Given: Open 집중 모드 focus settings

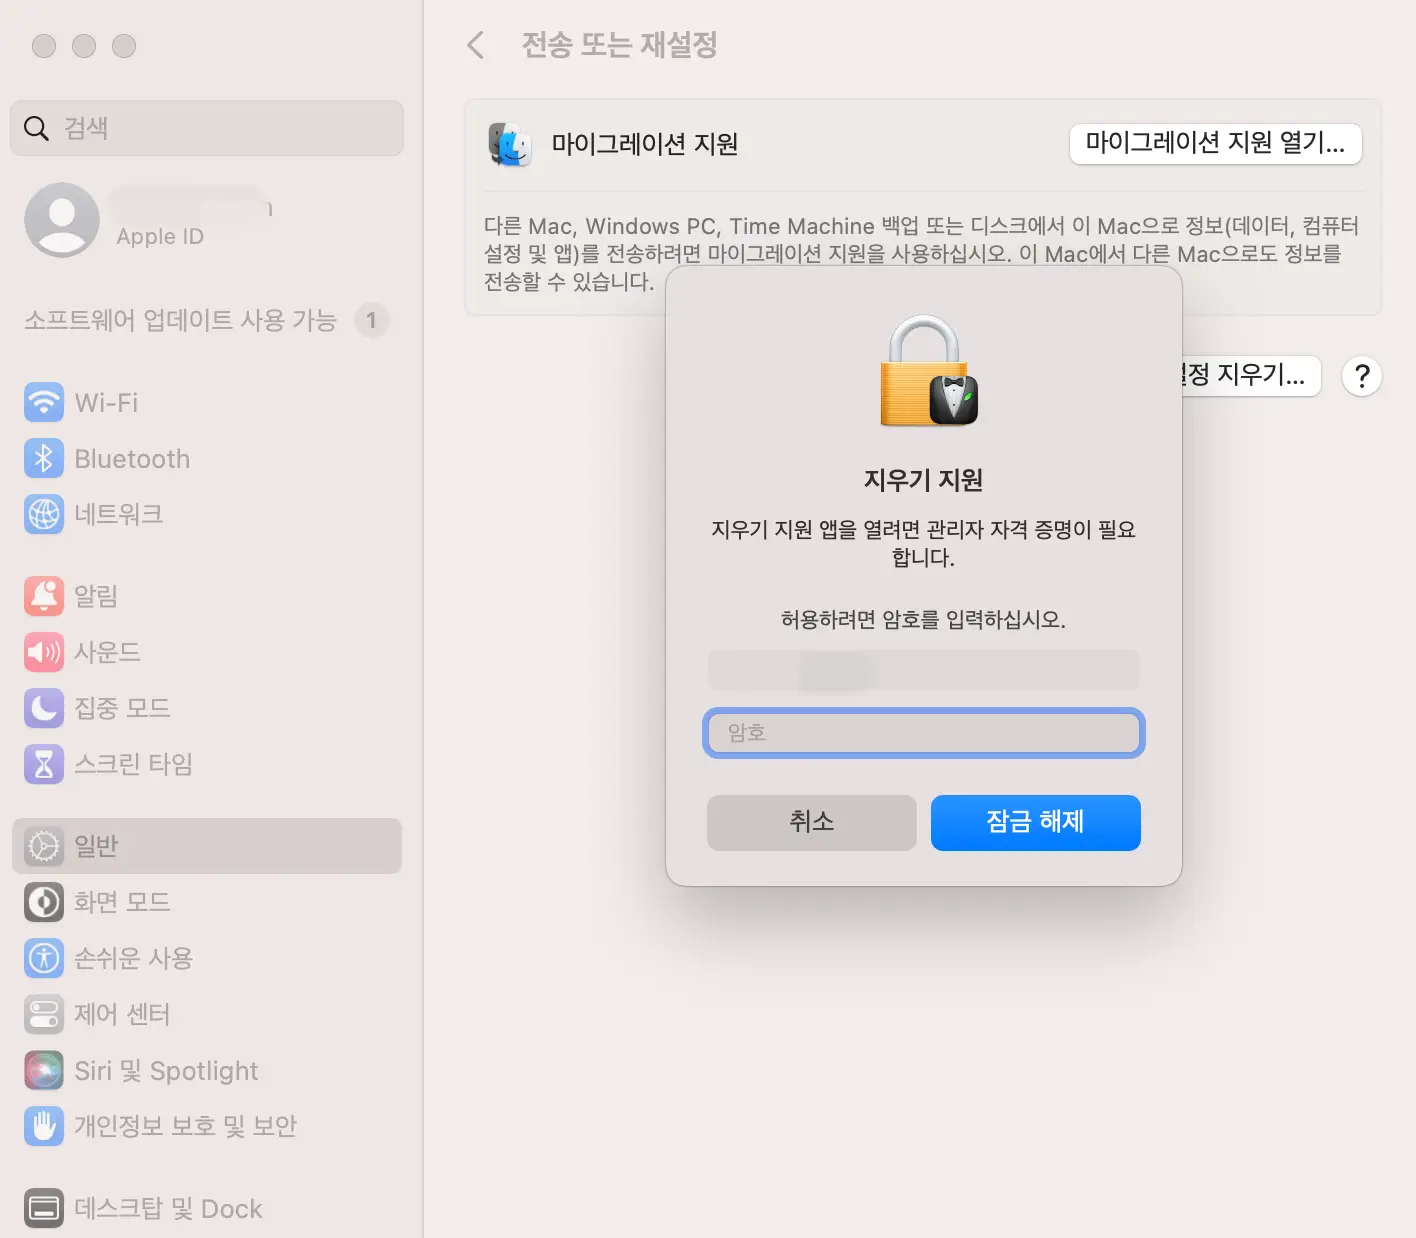Looking at the screenshot, I should pos(123,708).
